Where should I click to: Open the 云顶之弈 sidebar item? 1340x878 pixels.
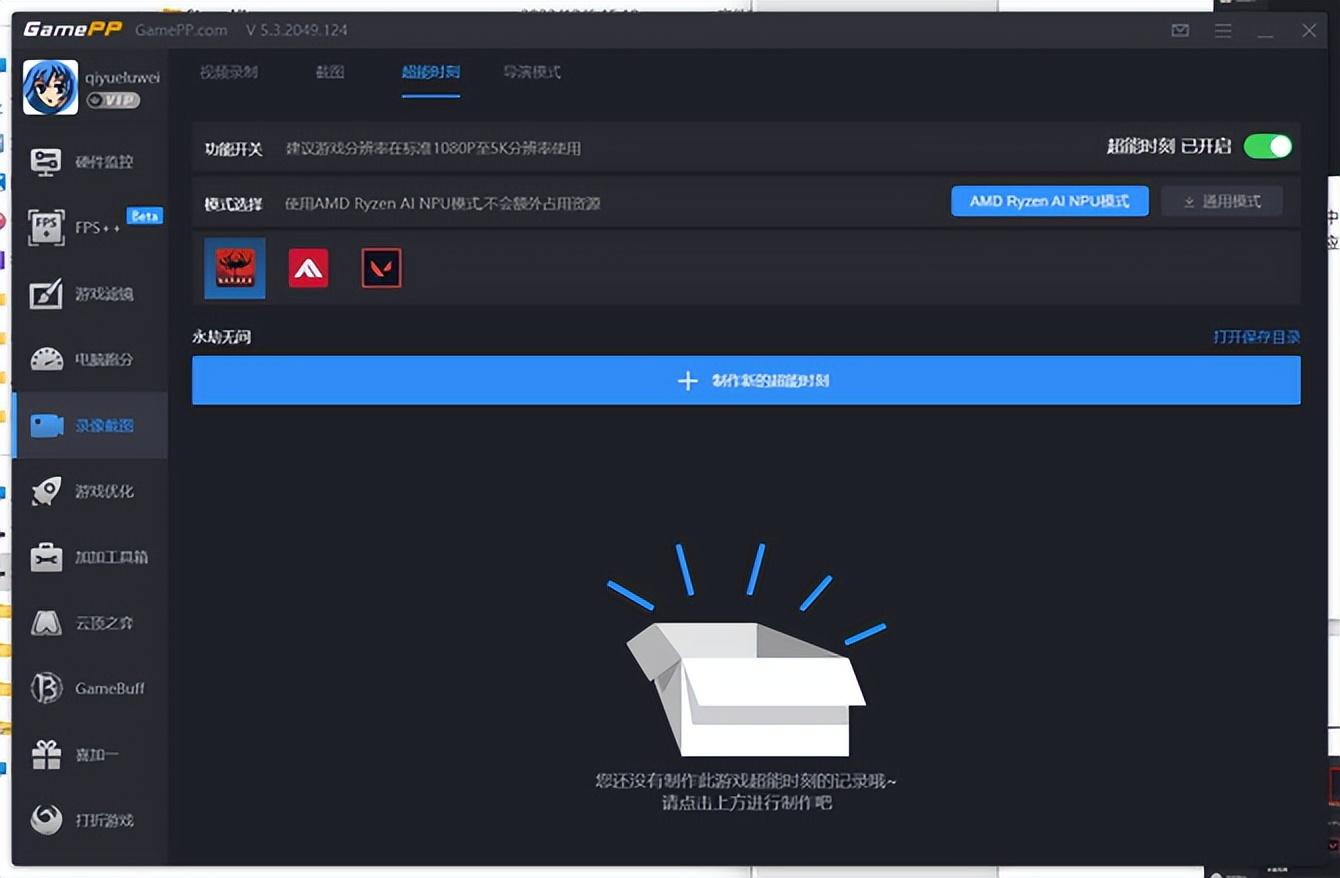click(x=89, y=623)
